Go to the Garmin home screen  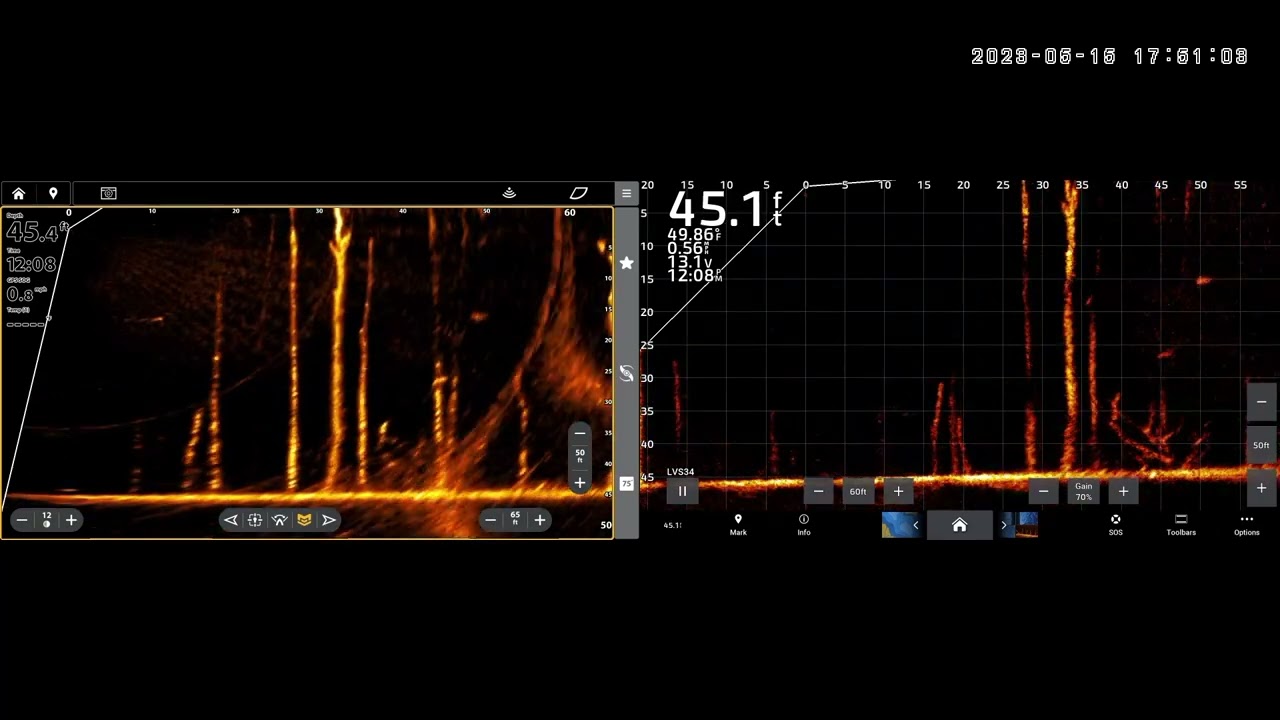tap(959, 525)
